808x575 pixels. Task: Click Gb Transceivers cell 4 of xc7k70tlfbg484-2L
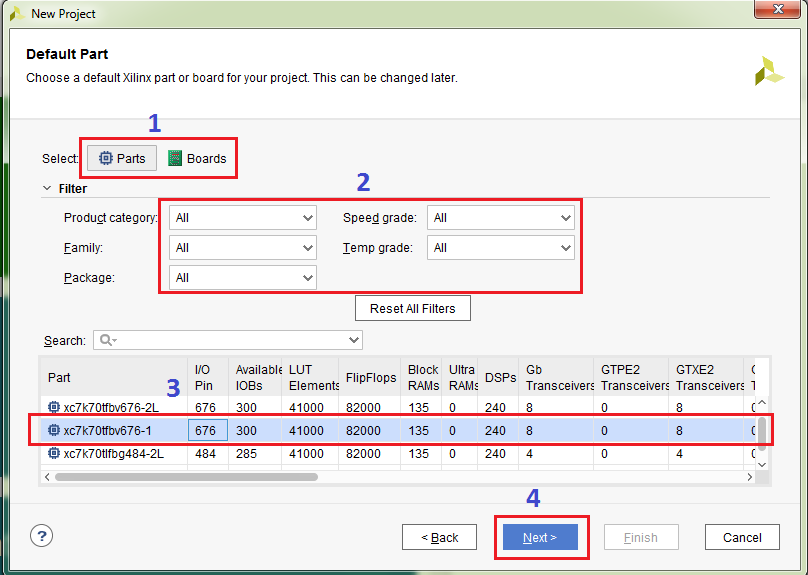point(557,453)
